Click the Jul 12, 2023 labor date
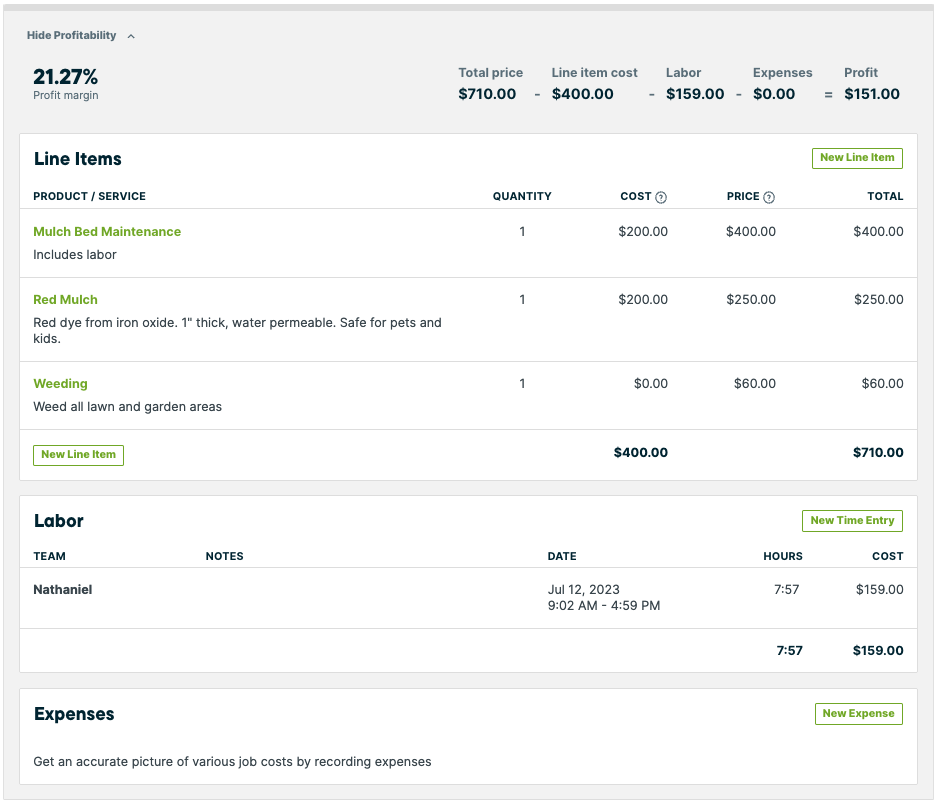 (x=584, y=590)
